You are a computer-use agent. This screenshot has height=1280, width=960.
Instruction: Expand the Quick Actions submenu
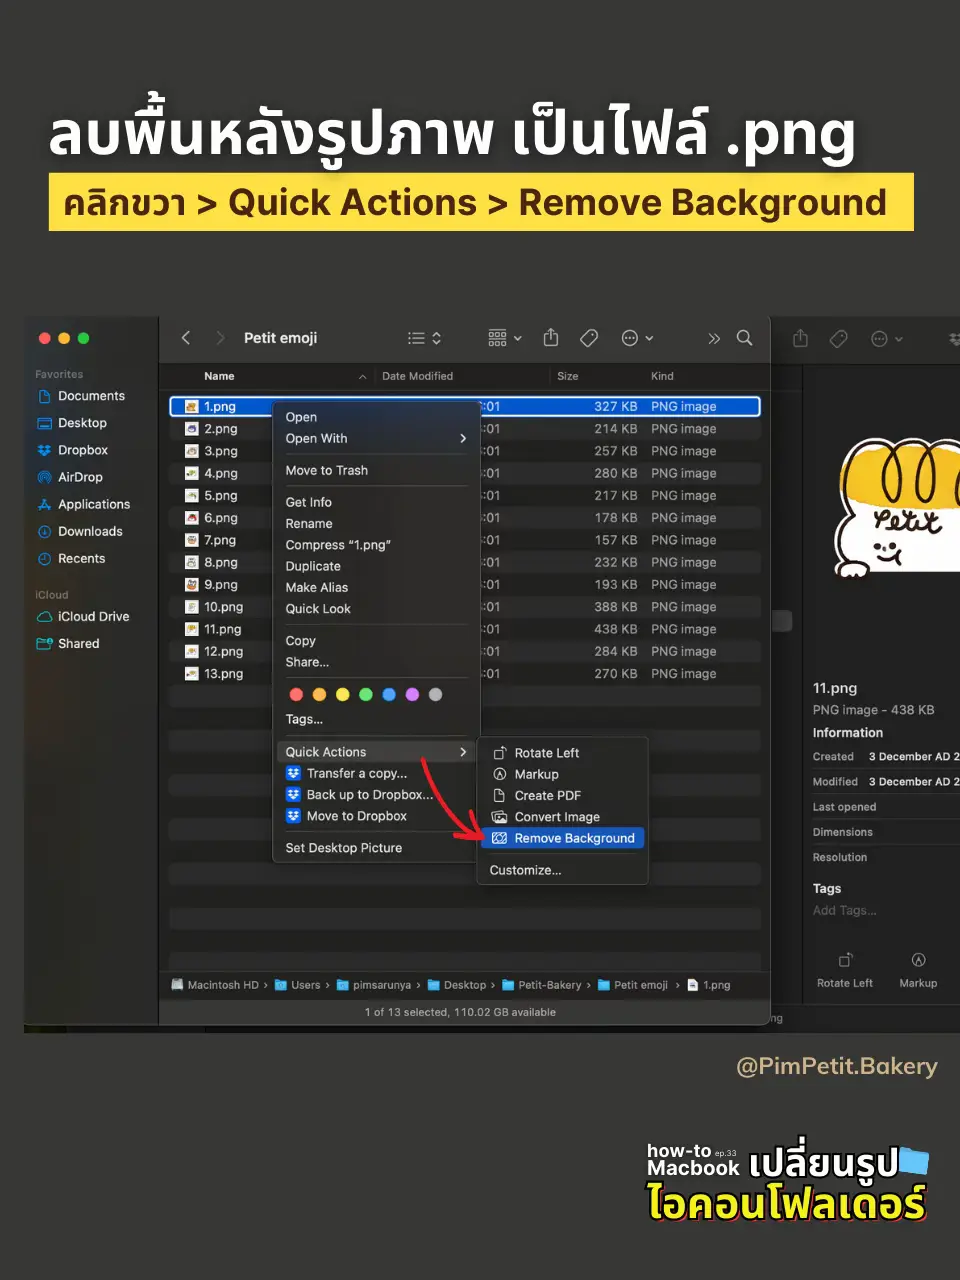[325, 751]
